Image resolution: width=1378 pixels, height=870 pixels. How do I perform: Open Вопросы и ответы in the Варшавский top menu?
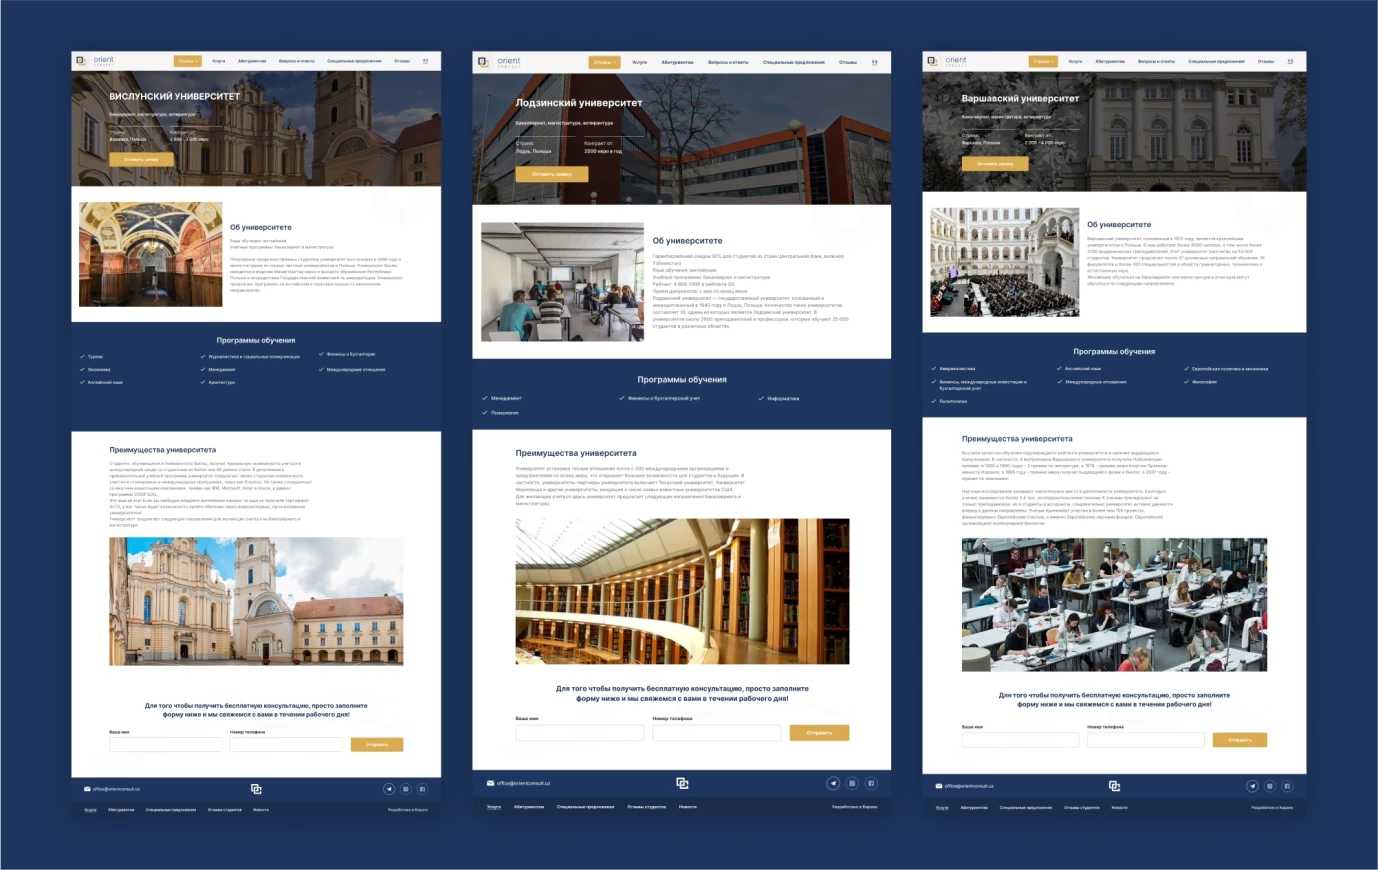(x=1156, y=61)
